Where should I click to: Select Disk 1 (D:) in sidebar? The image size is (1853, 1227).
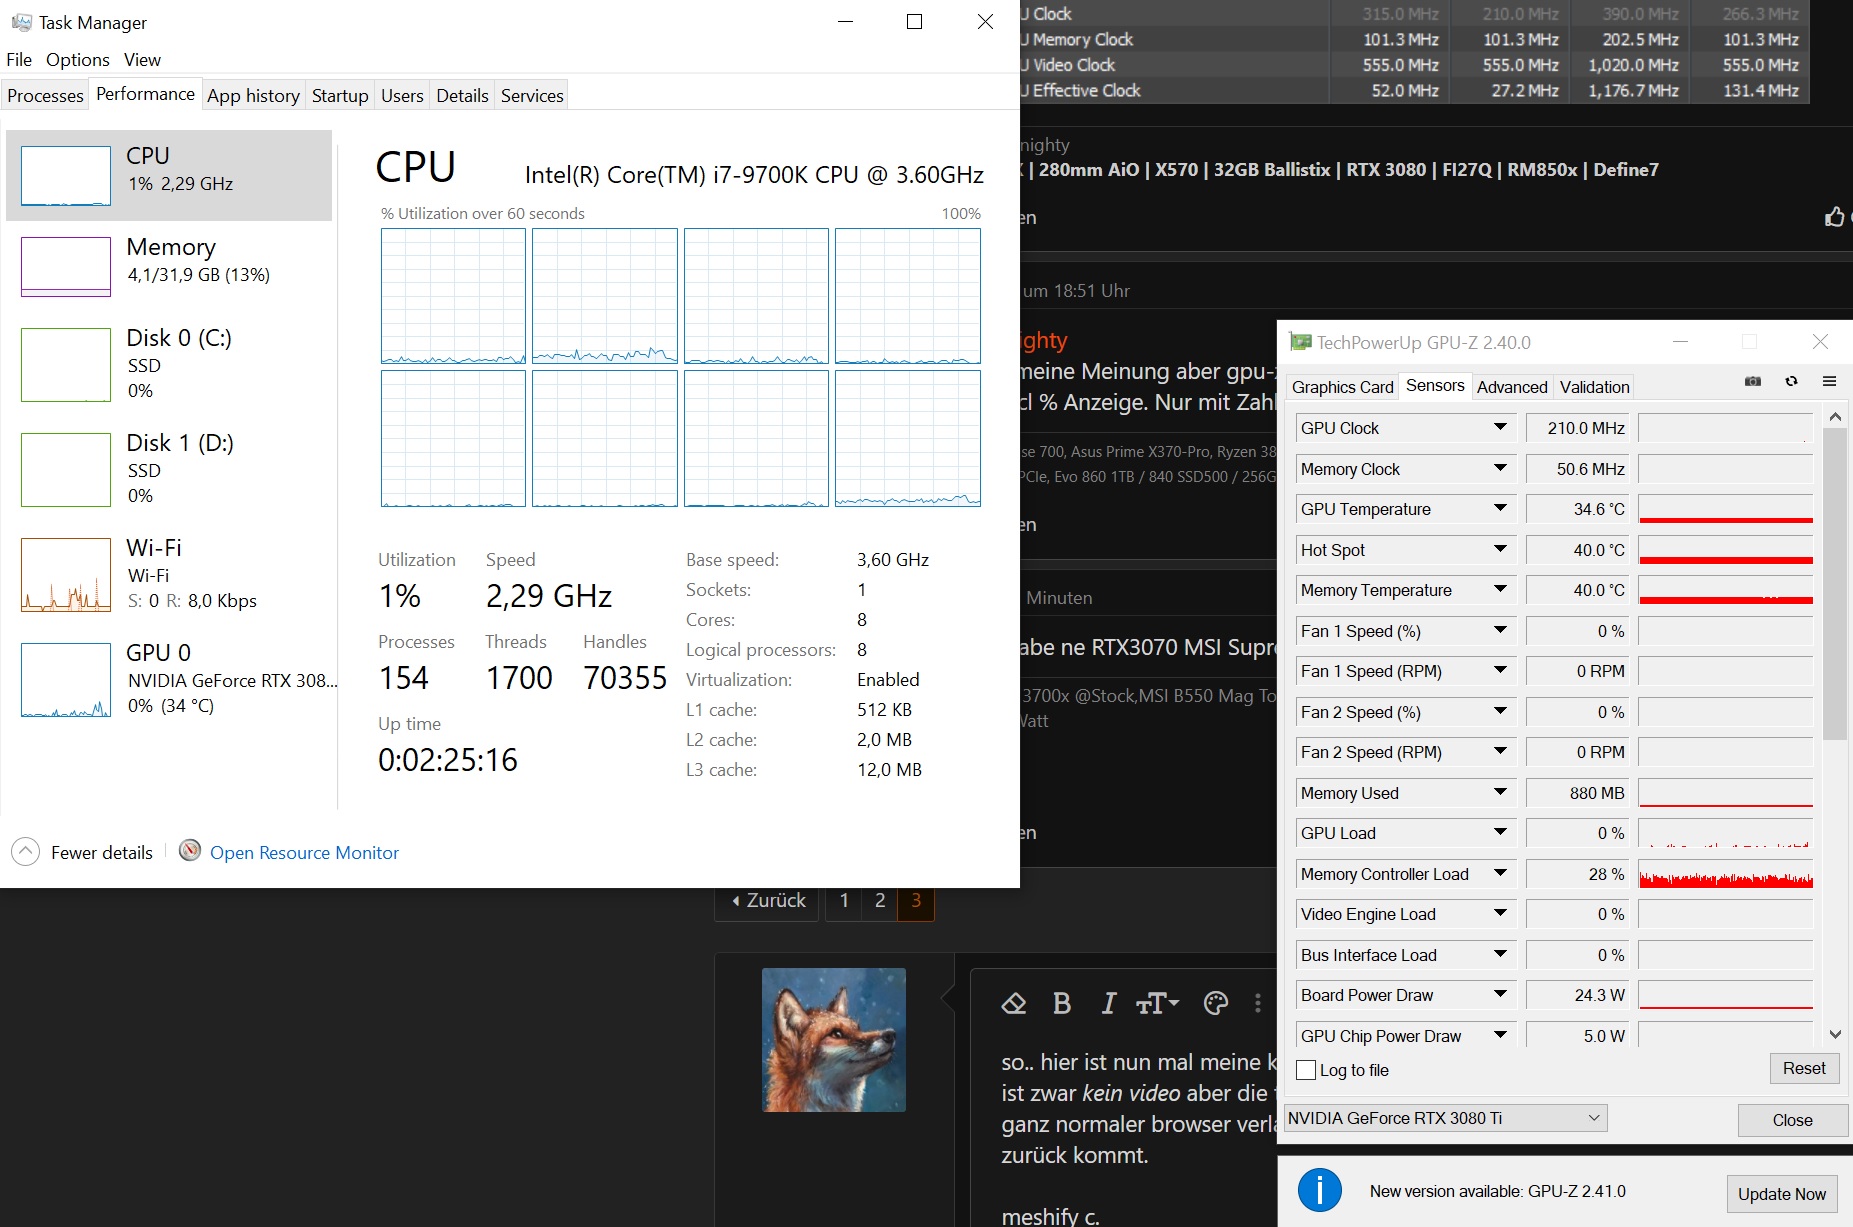click(x=169, y=470)
